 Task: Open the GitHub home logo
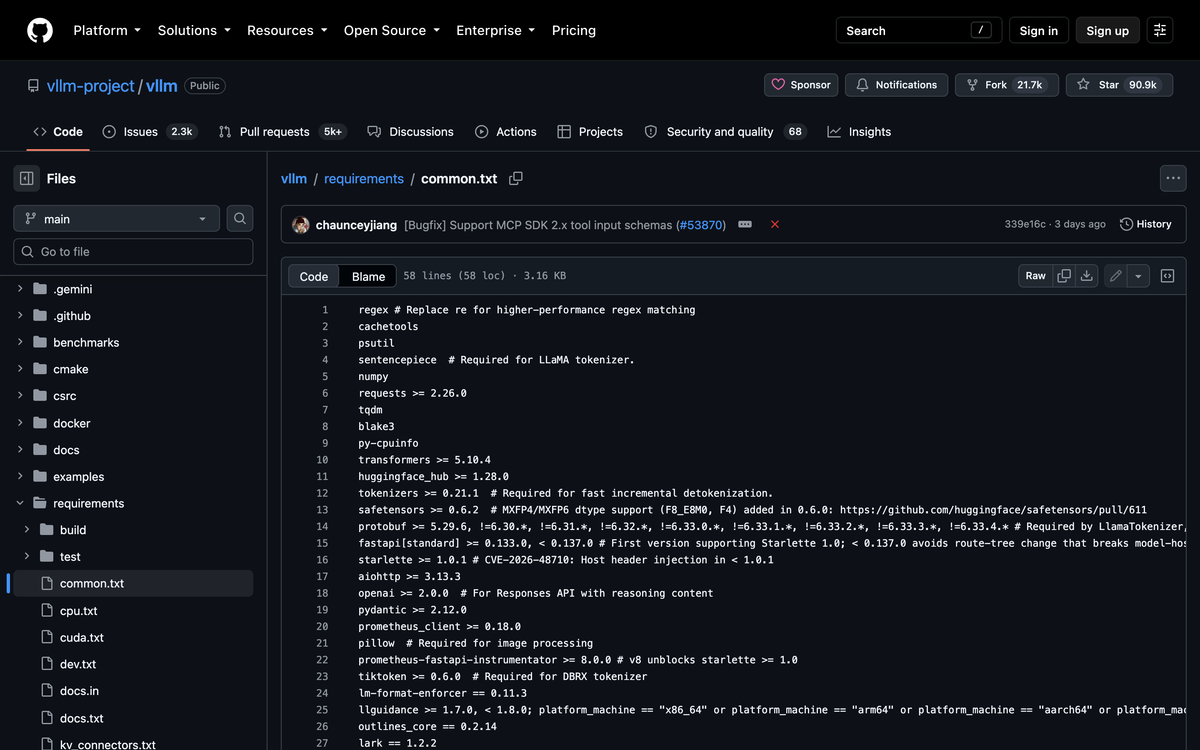pos(40,30)
